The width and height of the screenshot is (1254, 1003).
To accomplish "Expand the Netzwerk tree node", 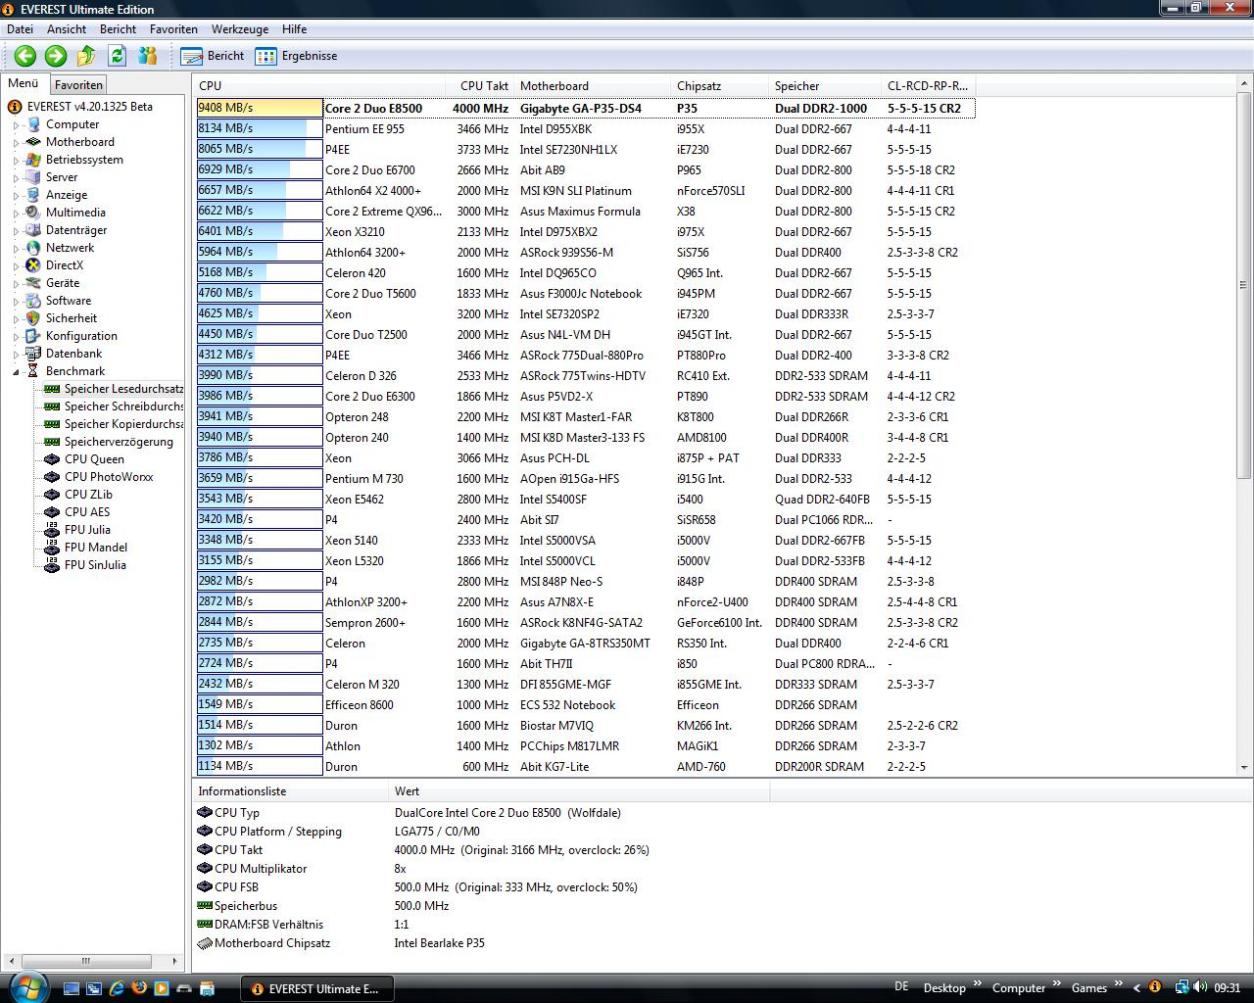I will pos(16,248).
